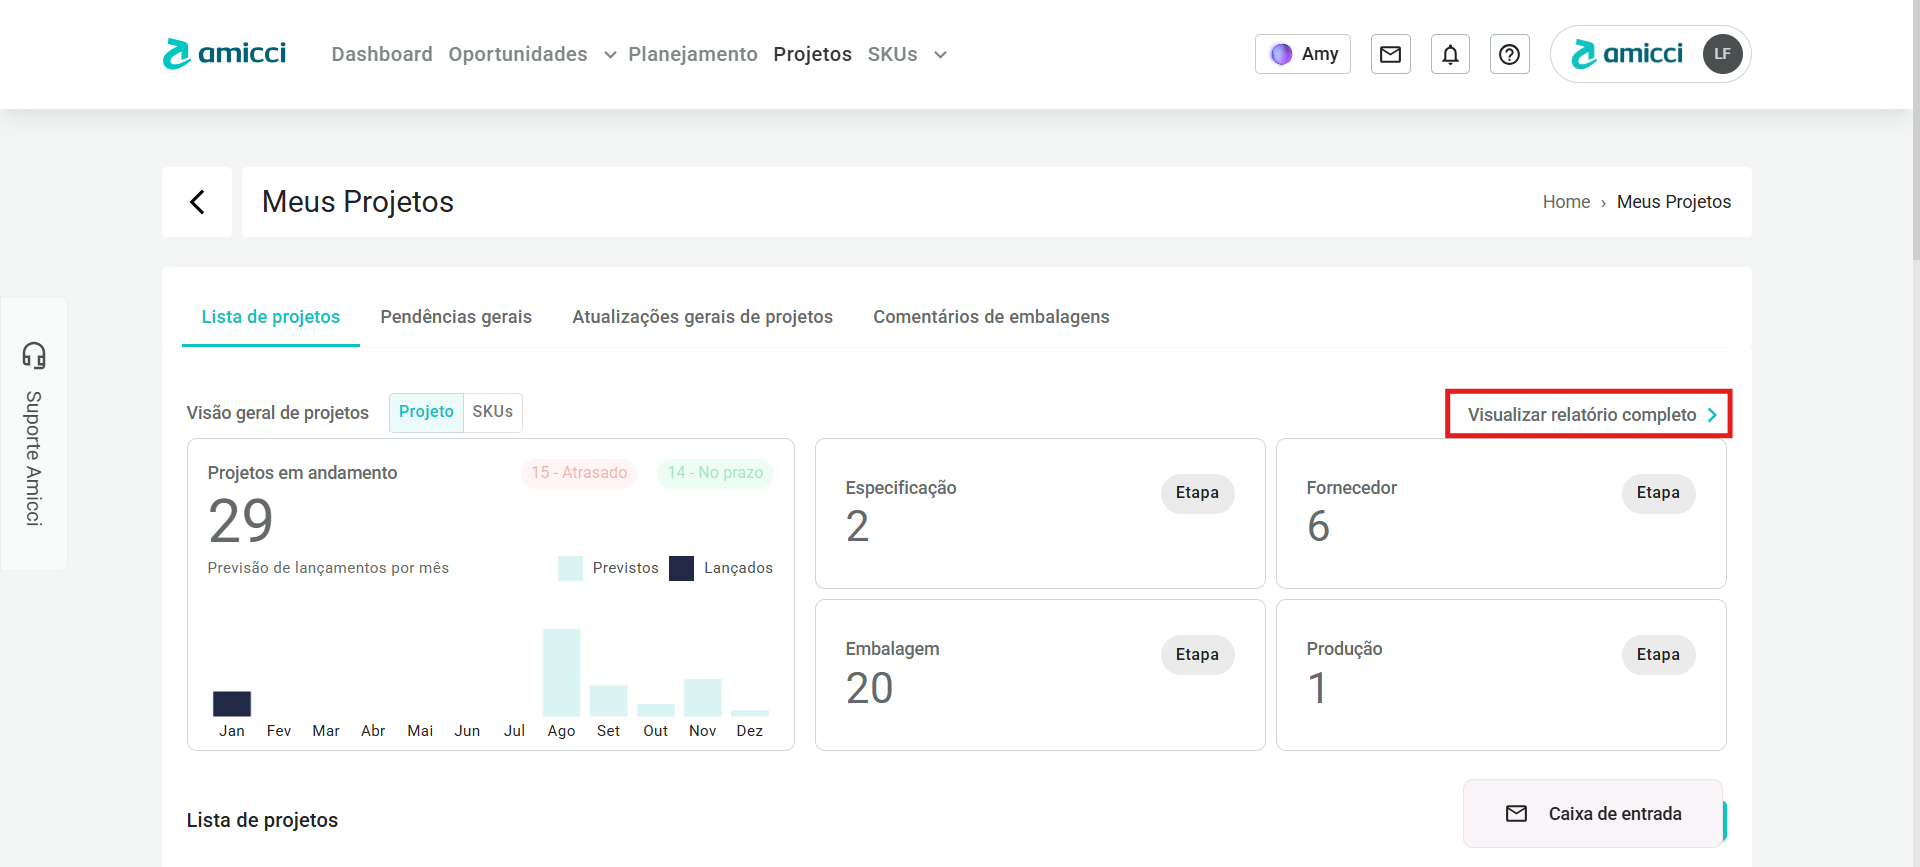1920x867 pixels.
Task: Click the mail envelope icon in header
Action: pyautogui.click(x=1390, y=54)
